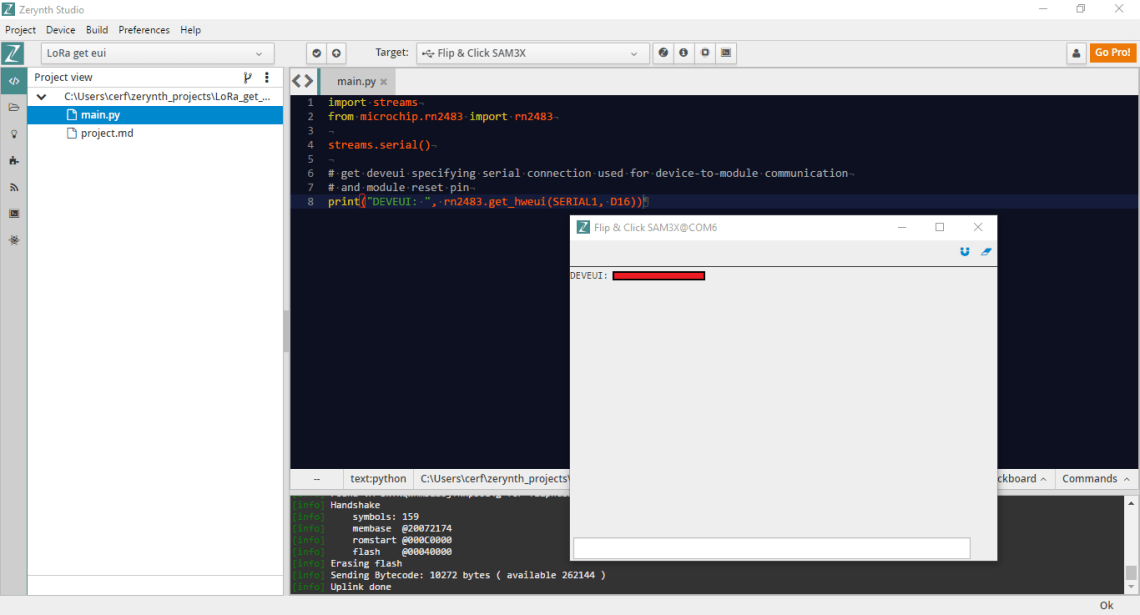1140x615 pixels.
Task: Open the atom-shaped sidebar icon
Action: click(14, 240)
